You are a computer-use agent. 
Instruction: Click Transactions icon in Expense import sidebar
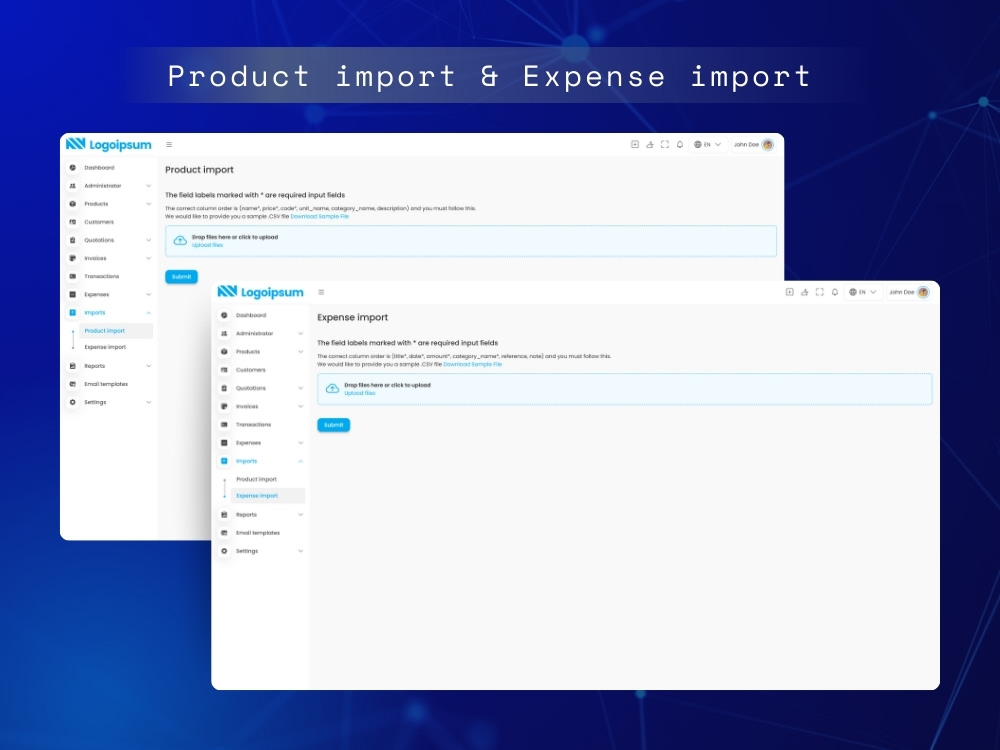pos(224,425)
